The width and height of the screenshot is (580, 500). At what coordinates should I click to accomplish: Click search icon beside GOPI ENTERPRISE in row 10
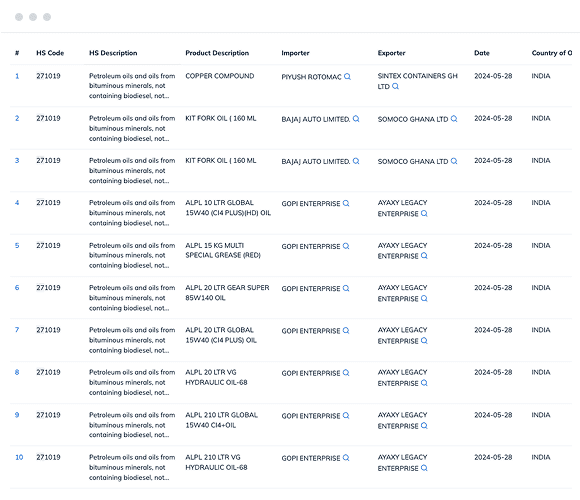point(346,457)
